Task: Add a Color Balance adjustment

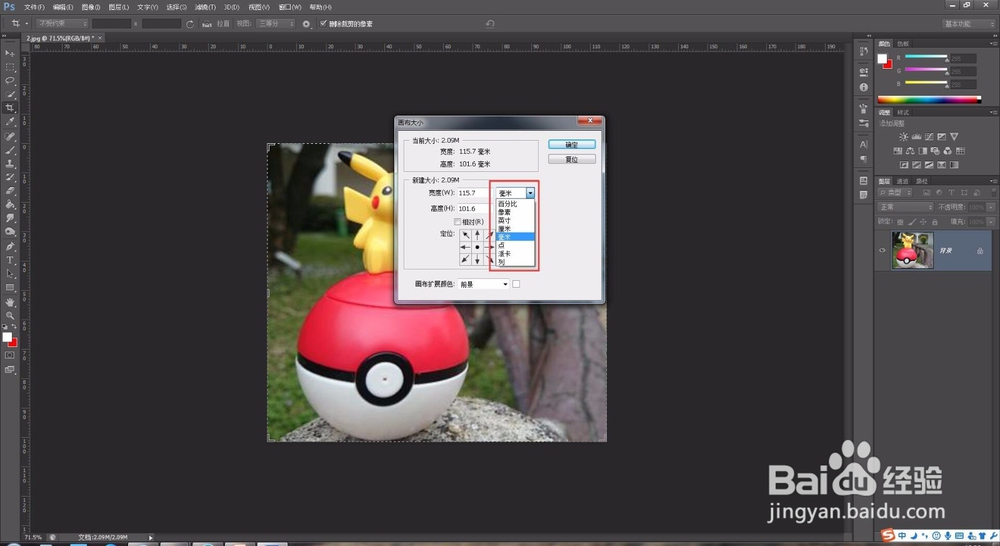Action: click(x=910, y=151)
